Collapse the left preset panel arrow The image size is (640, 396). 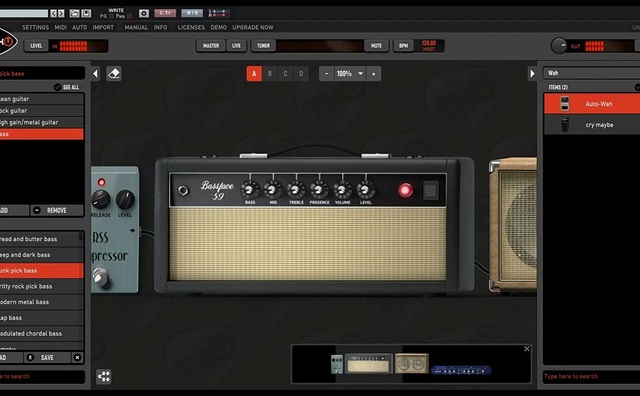point(96,74)
